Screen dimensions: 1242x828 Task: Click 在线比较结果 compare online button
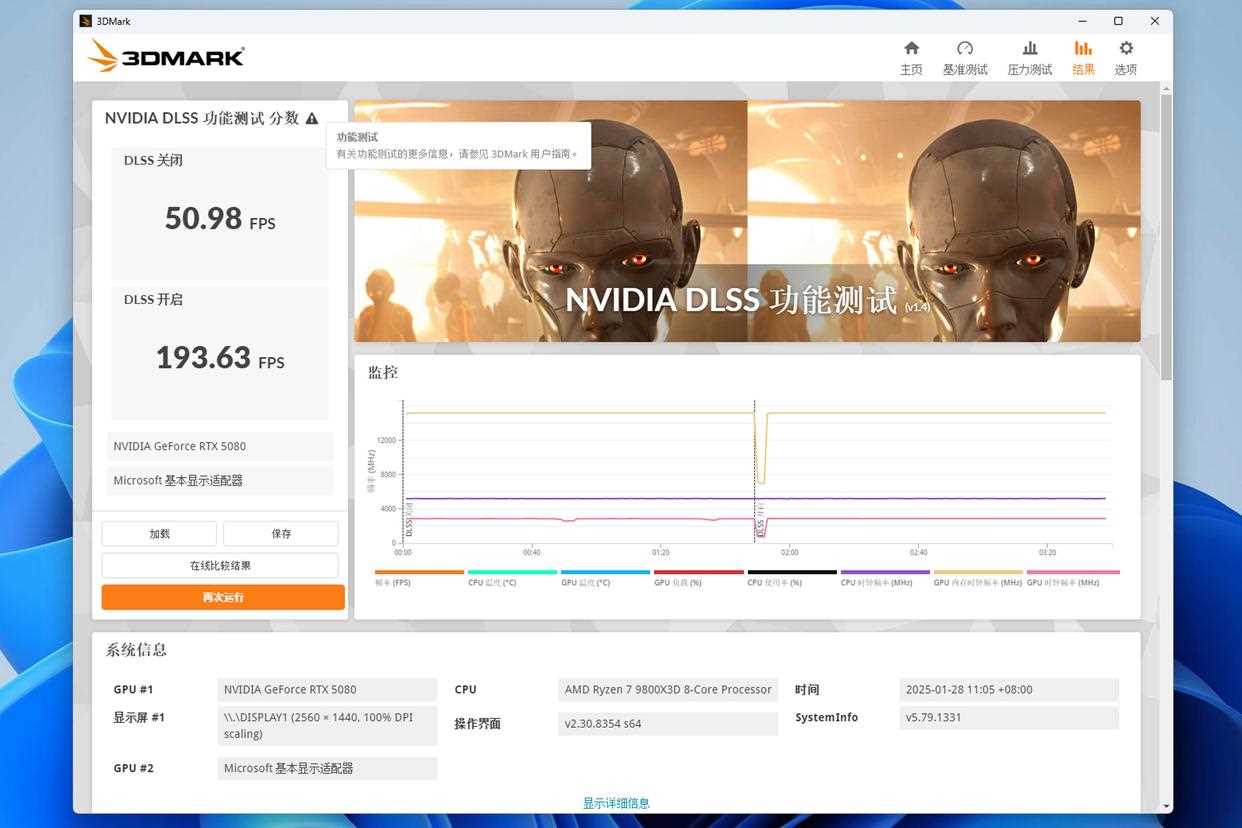[x=220, y=565]
